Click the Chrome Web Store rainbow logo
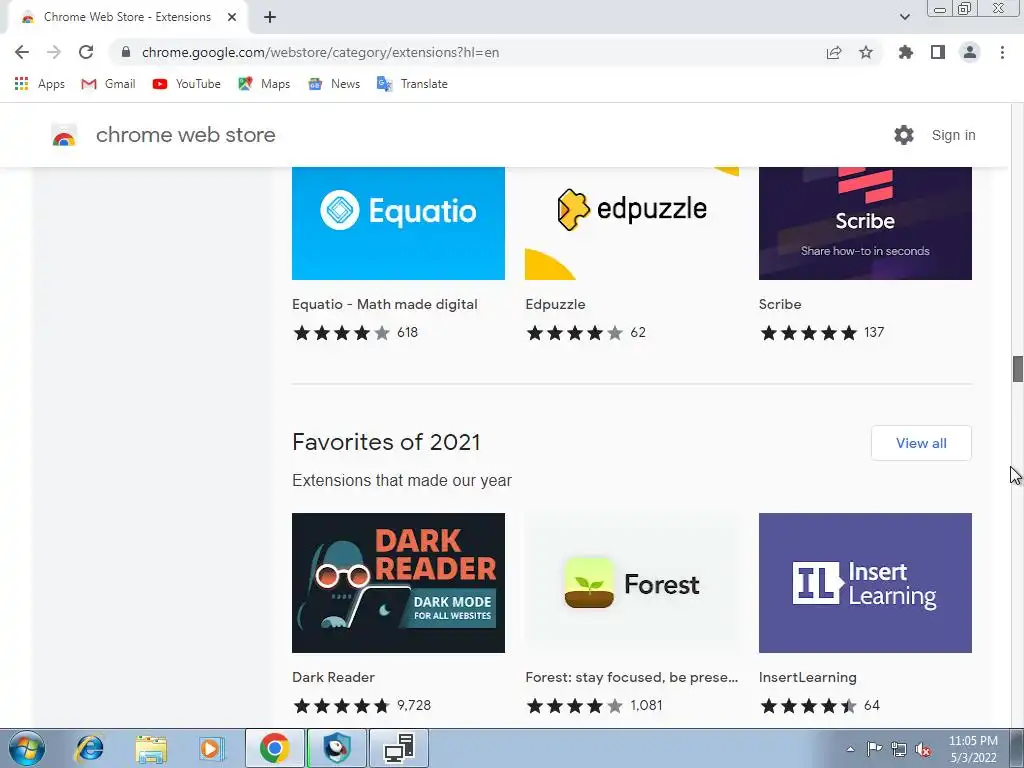The image size is (1024, 768). tap(64, 135)
